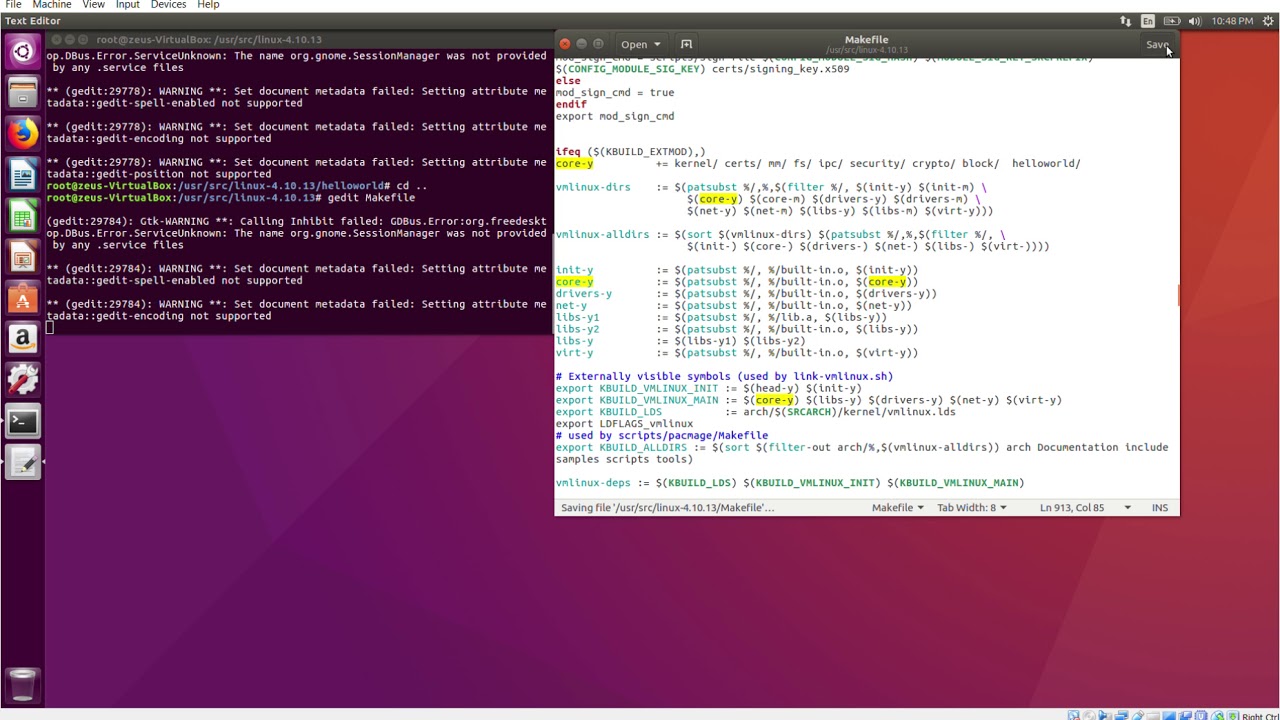Open the Trash in the launcher

[x=22, y=685]
